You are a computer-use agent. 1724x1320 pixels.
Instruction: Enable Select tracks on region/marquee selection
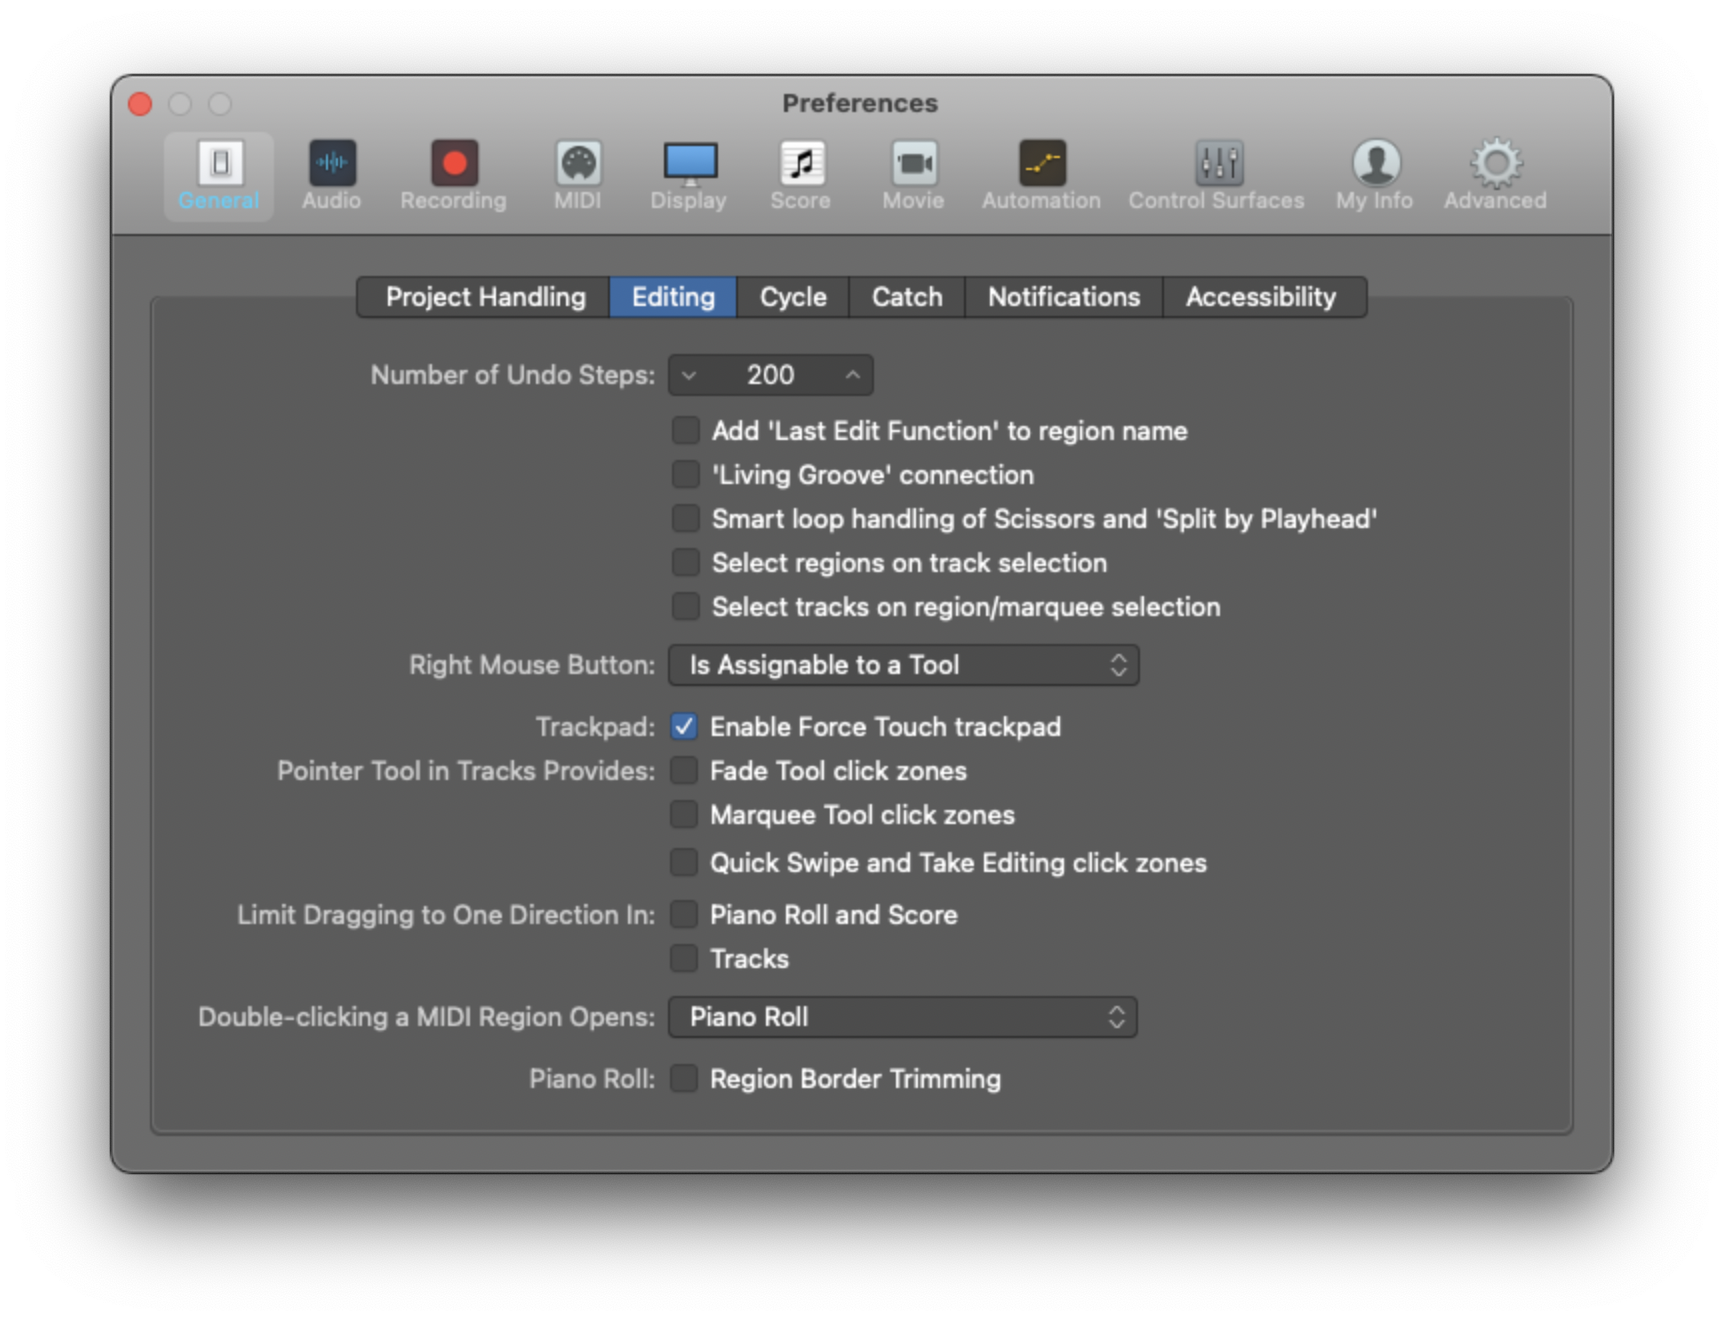(x=685, y=607)
